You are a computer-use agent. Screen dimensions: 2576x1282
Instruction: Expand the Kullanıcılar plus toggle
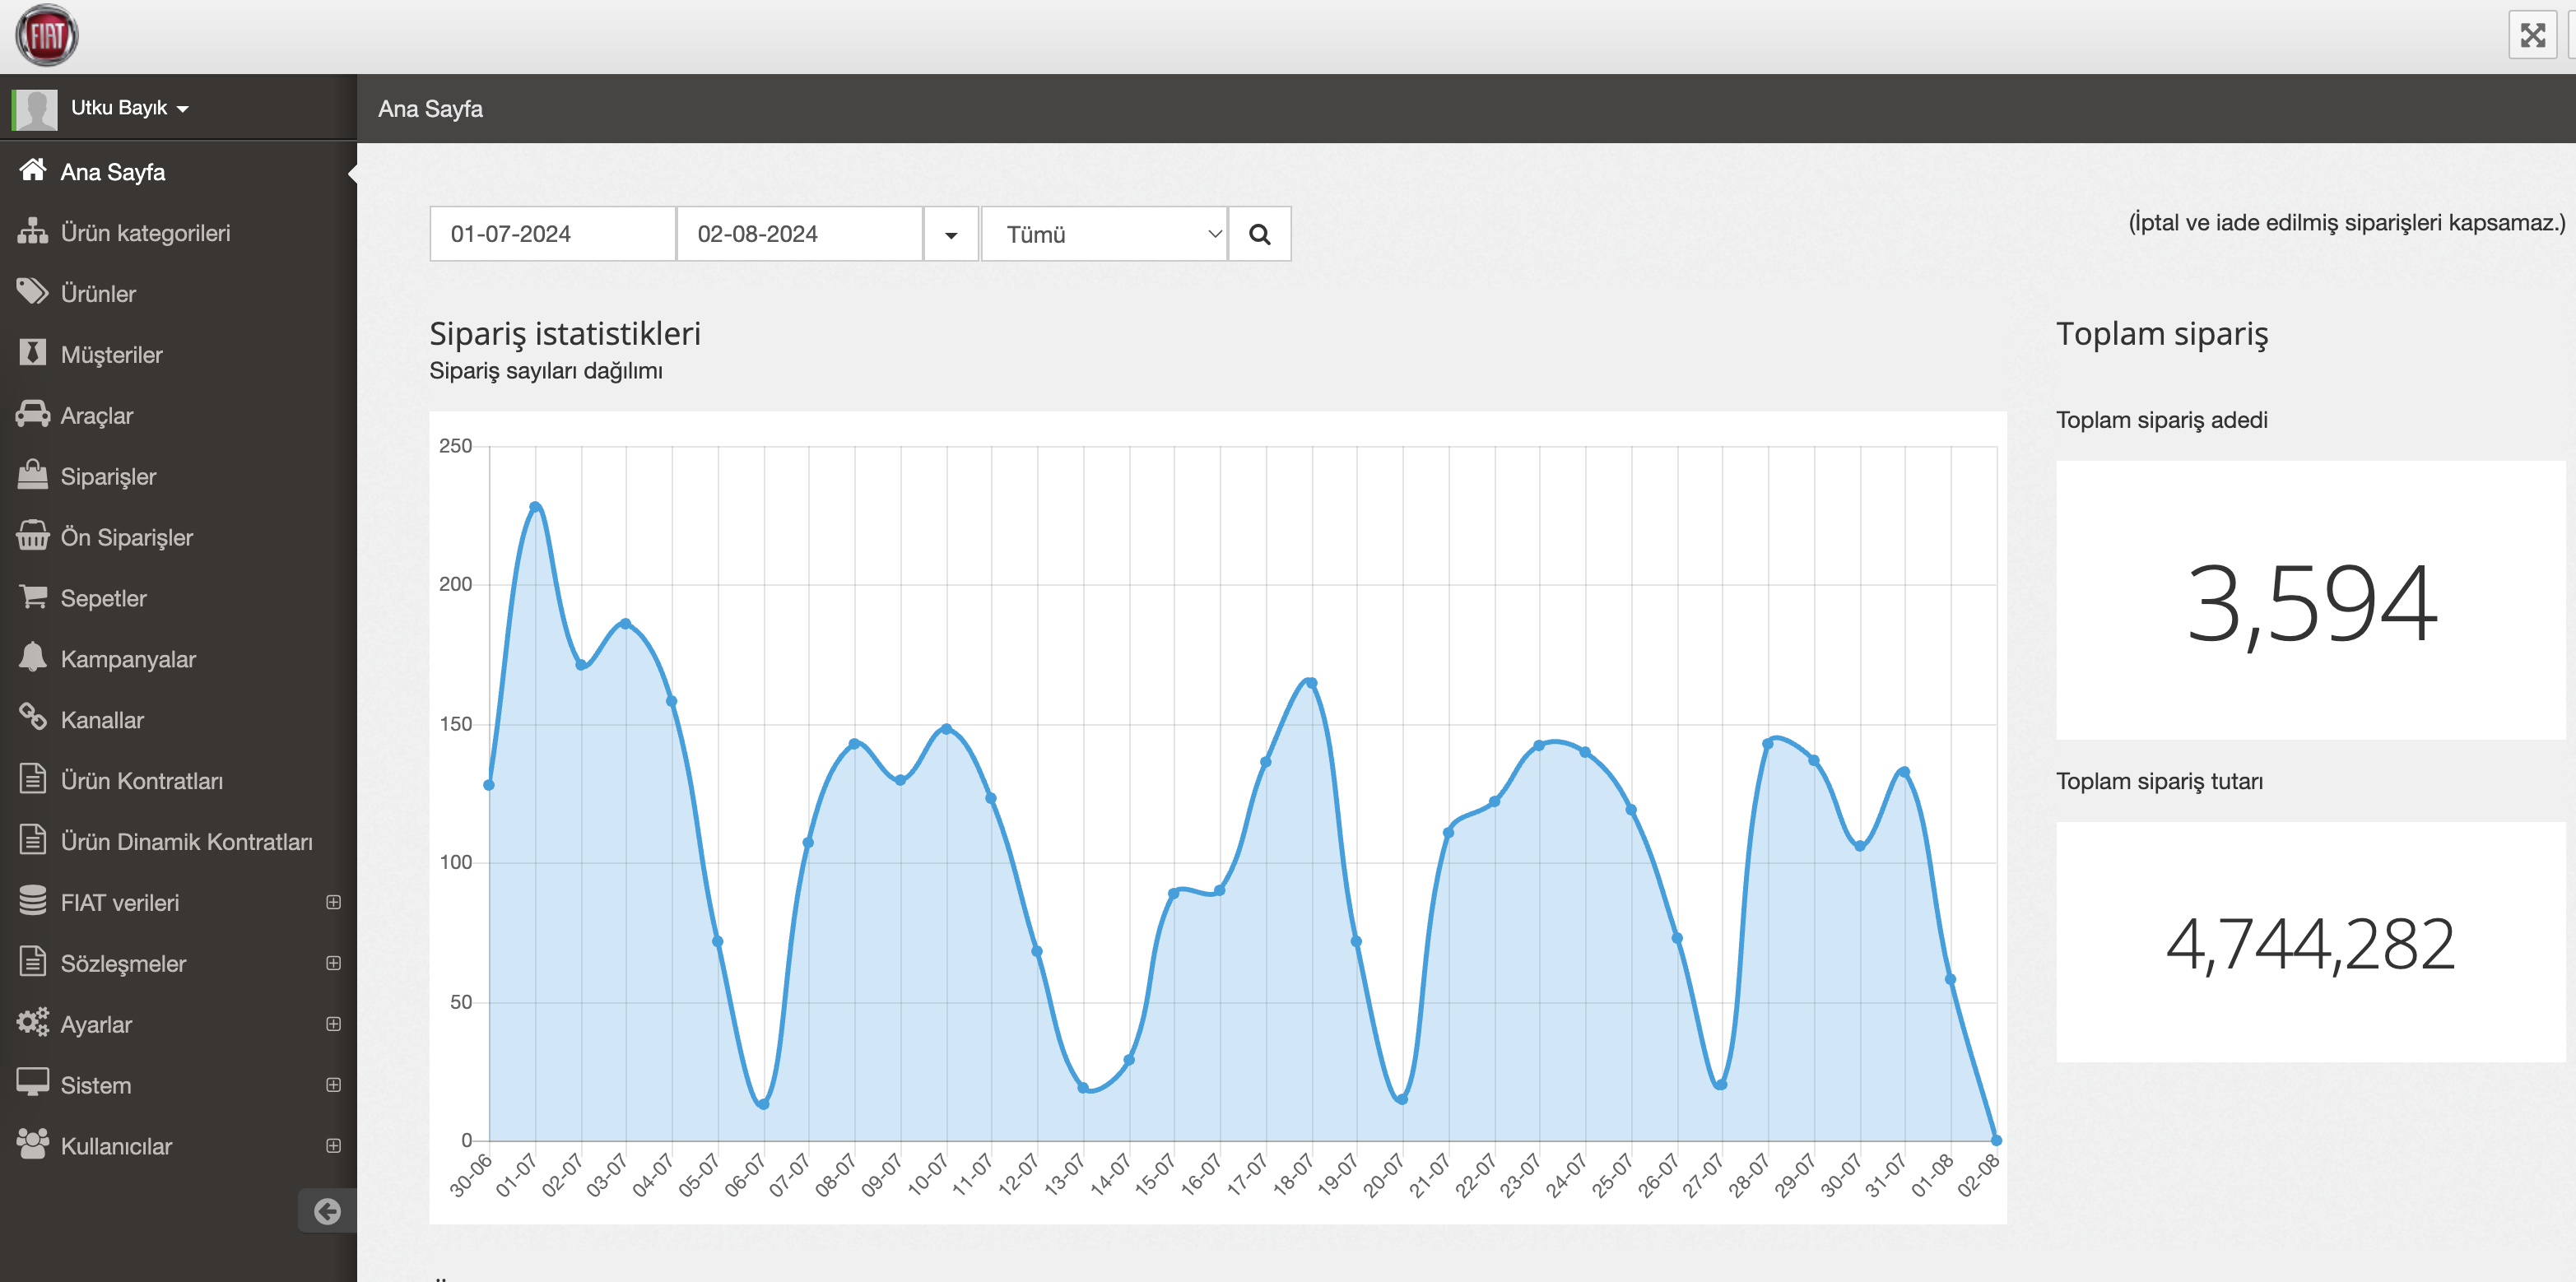[333, 1146]
